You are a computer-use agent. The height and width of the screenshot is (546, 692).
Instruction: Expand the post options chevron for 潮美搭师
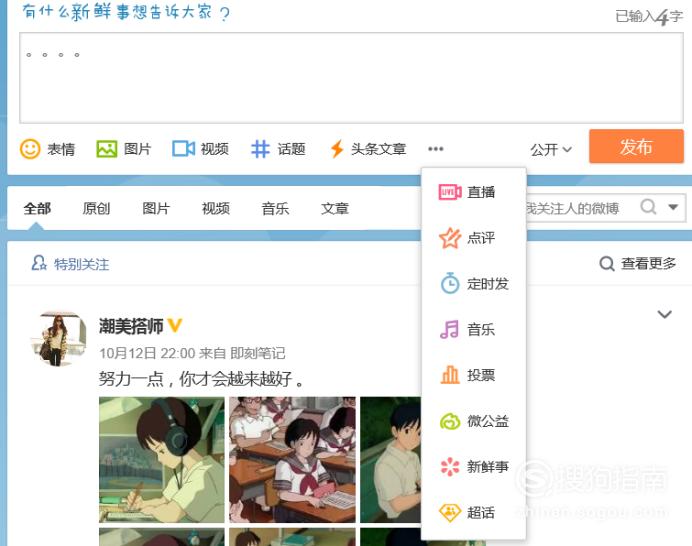pyautogui.click(x=664, y=314)
